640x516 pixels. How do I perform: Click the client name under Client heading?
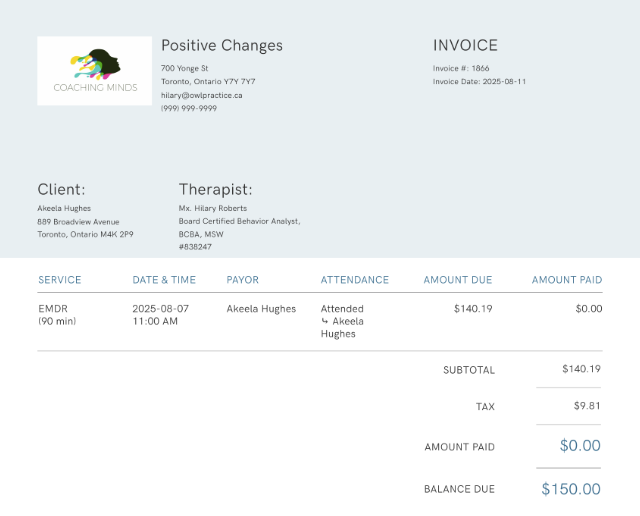[64, 208]
